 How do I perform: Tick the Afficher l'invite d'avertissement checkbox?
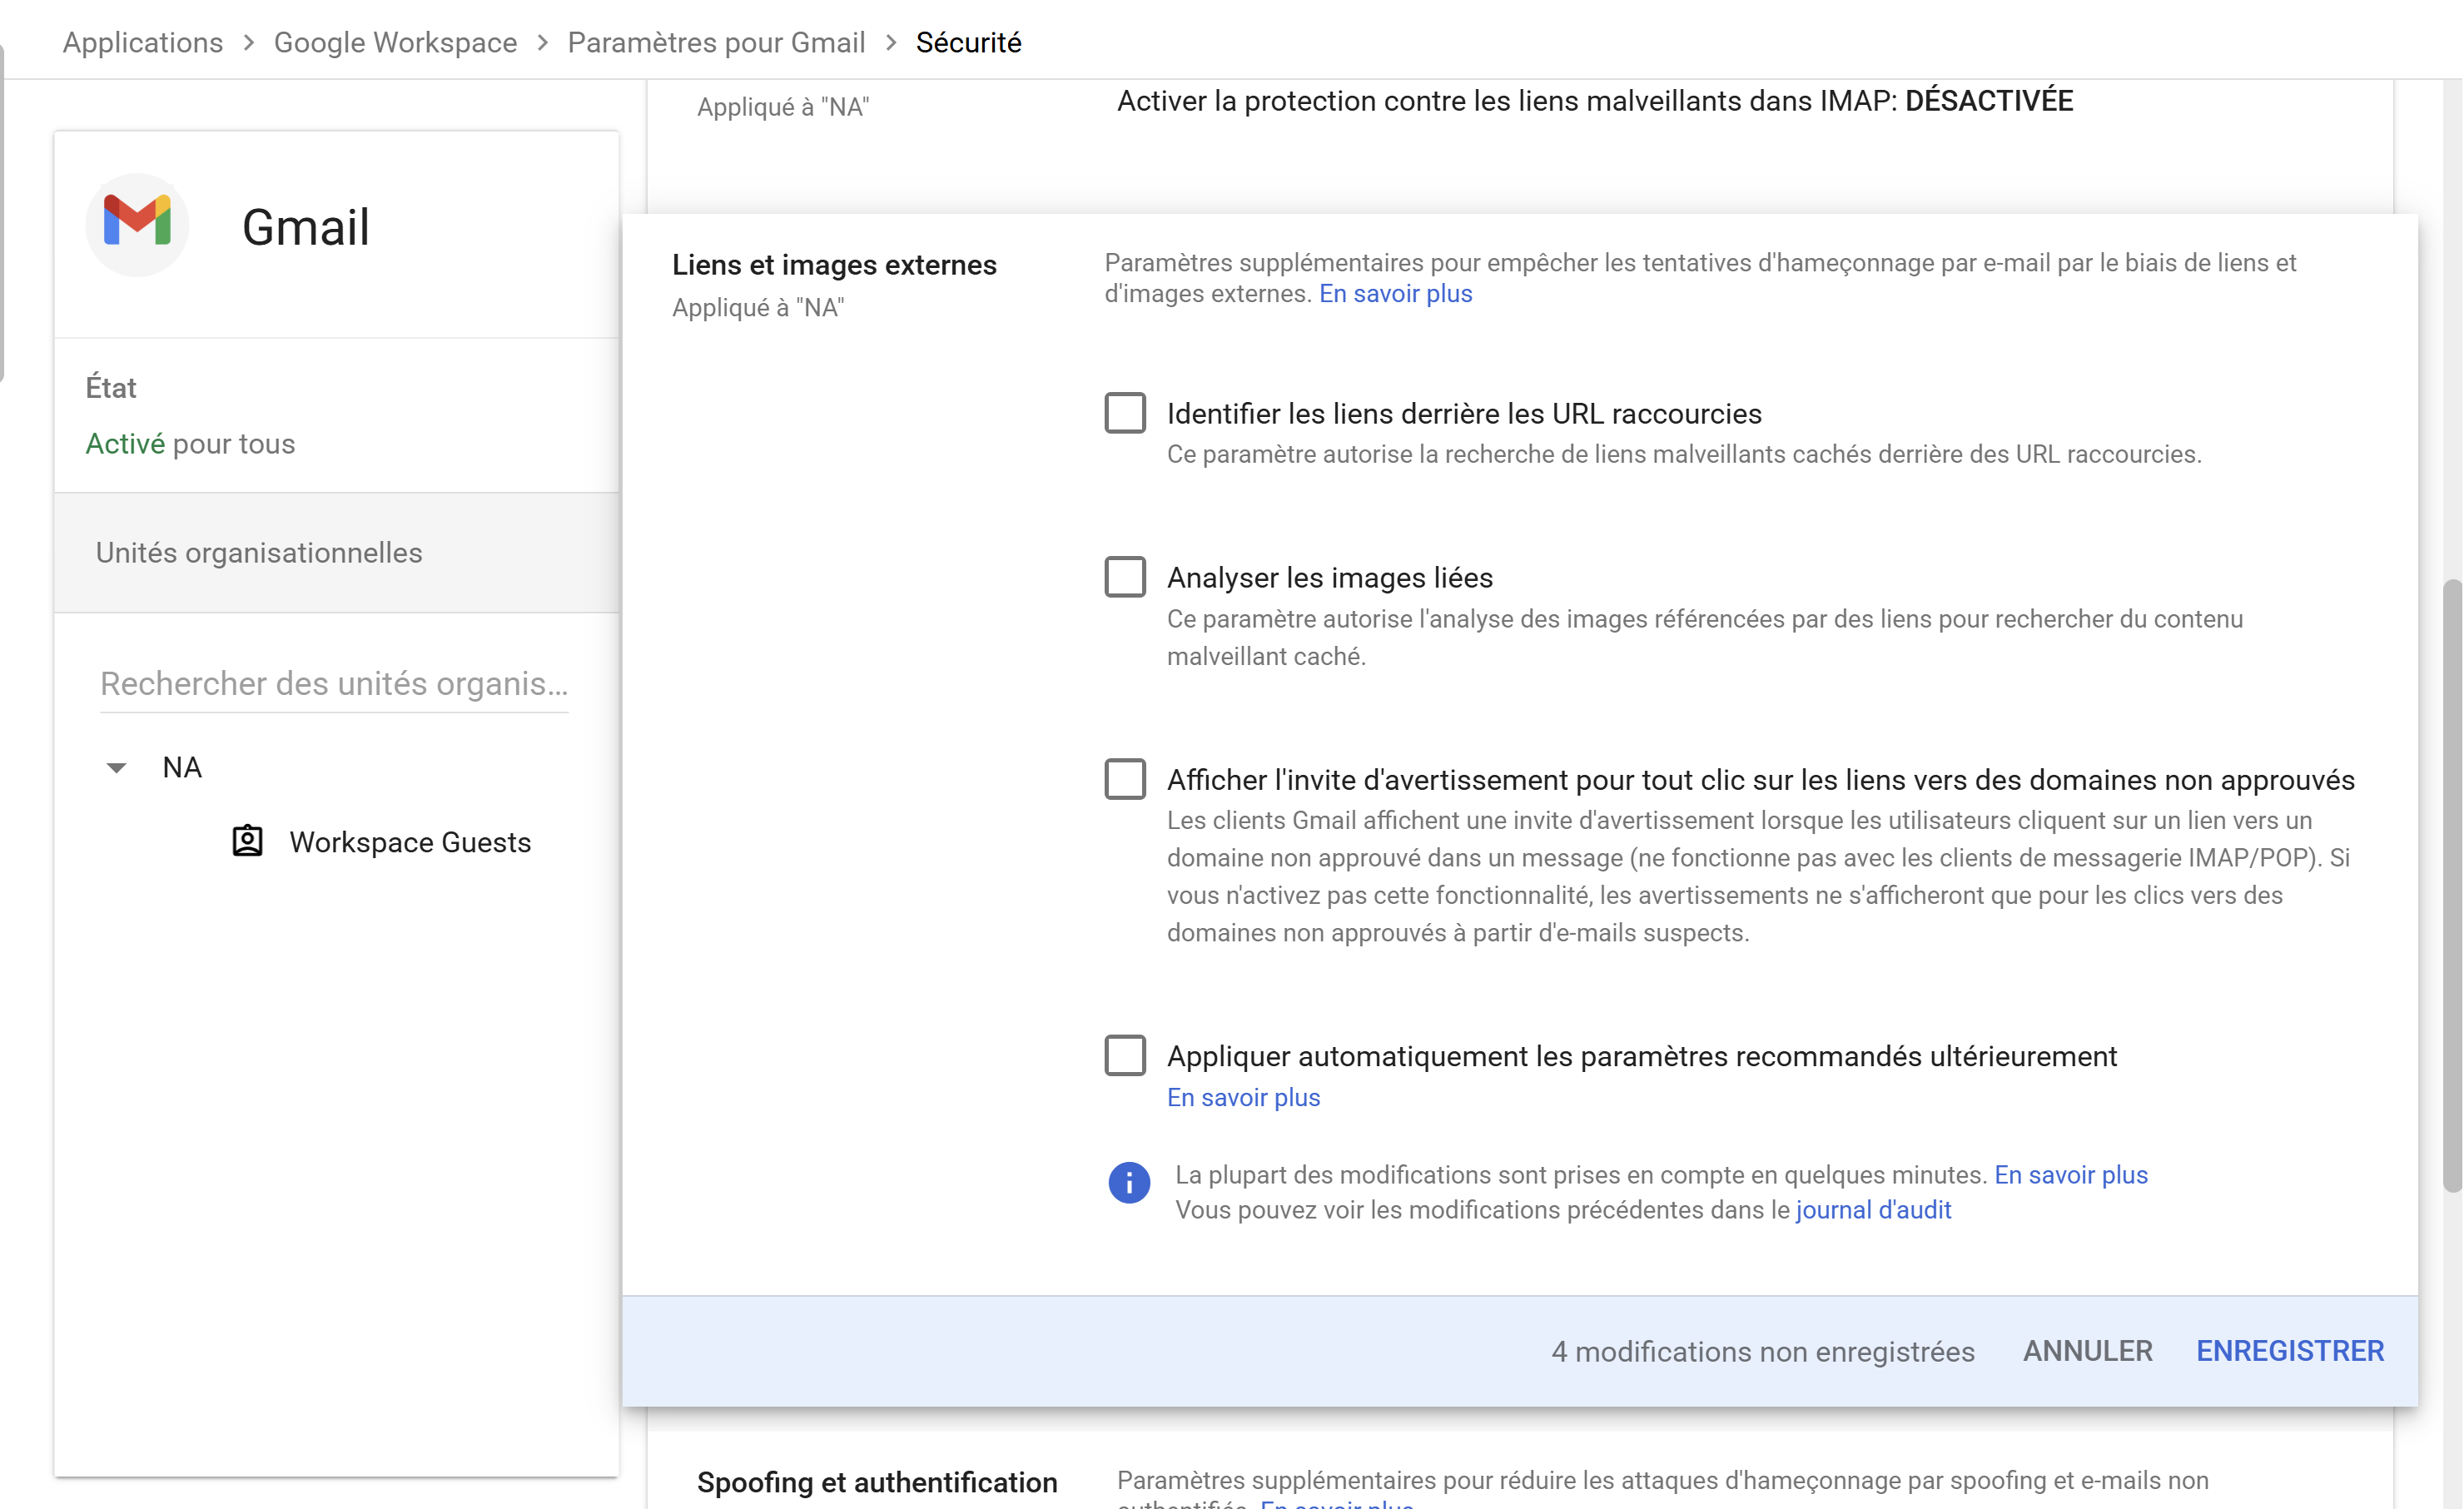coord(1125,779)
